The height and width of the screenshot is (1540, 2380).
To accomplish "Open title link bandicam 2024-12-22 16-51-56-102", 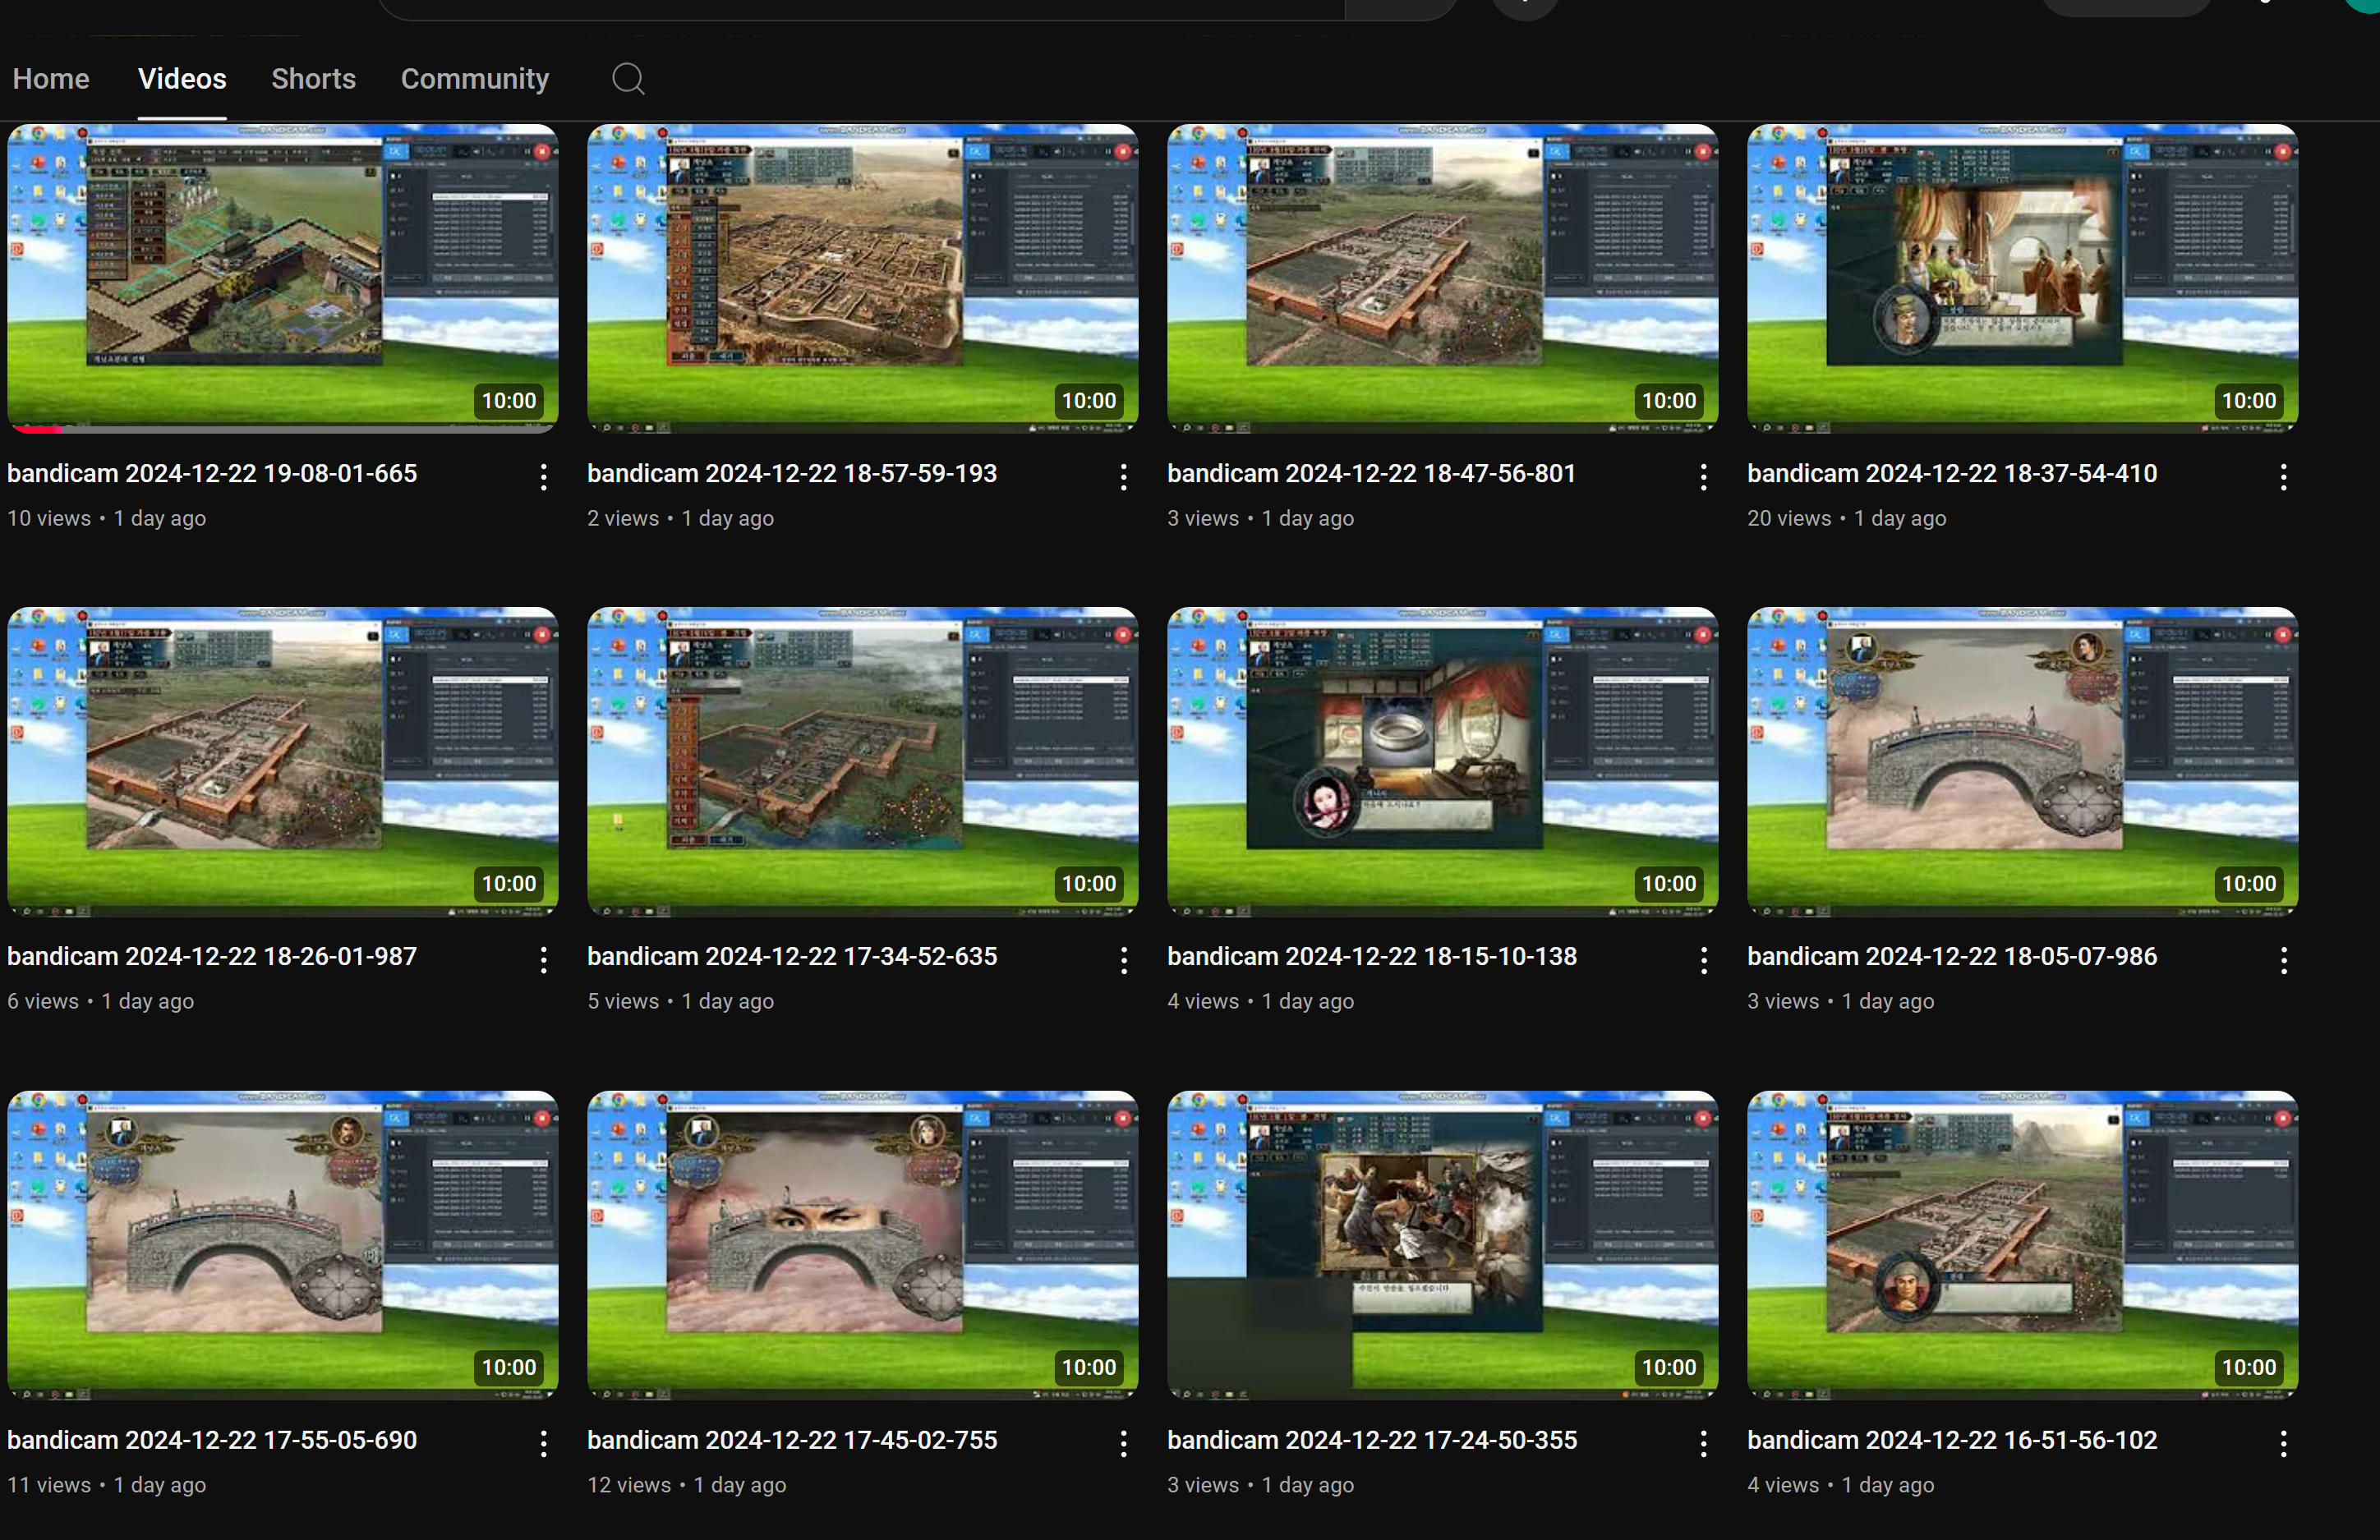I will (1952, 1440).
